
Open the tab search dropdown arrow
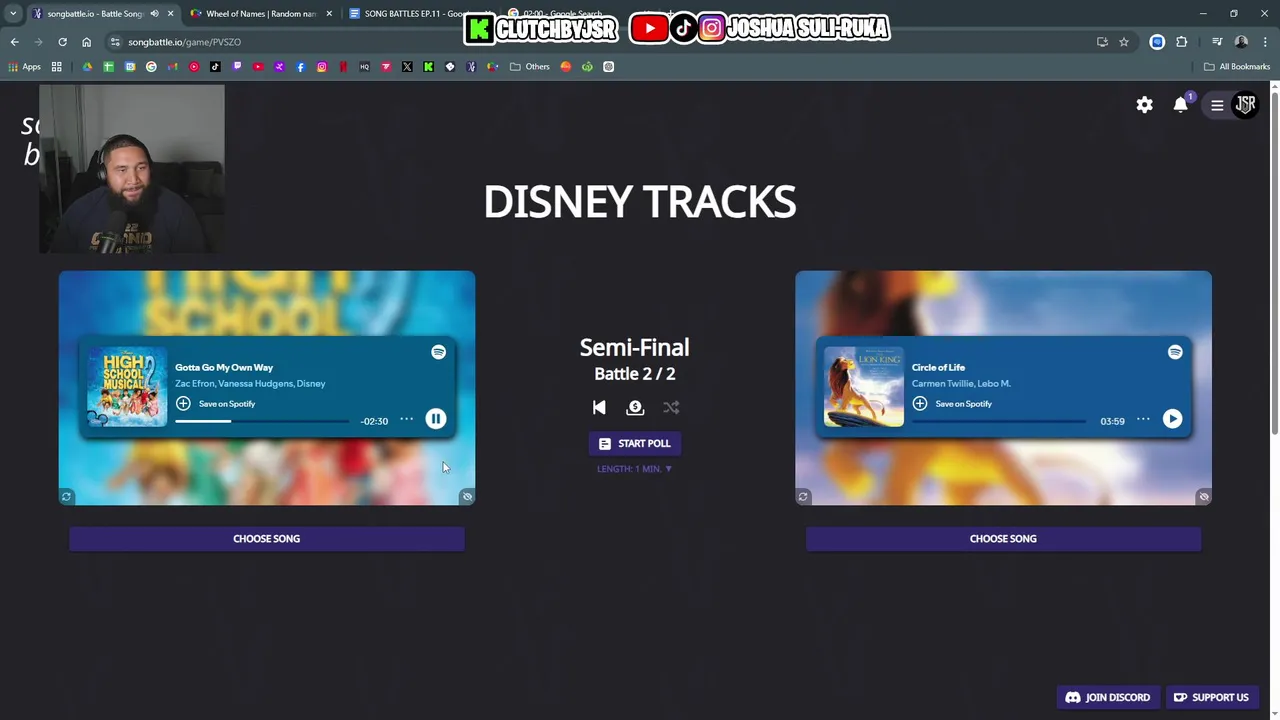pyautogui.click(x=13, y=14)
